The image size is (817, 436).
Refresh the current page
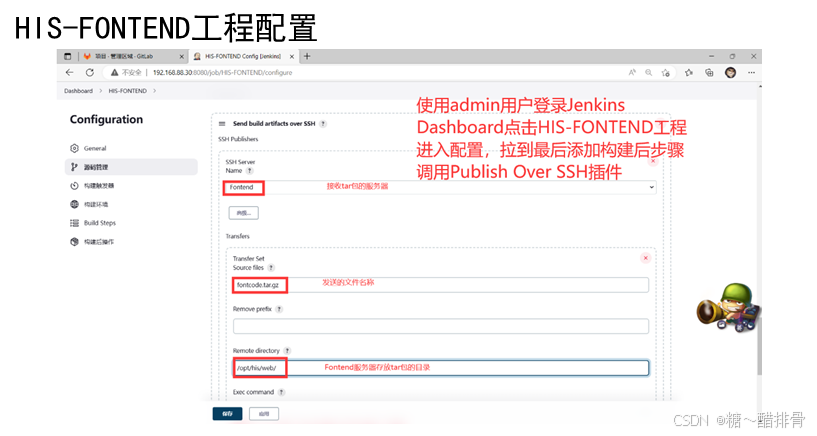(90, 73)
